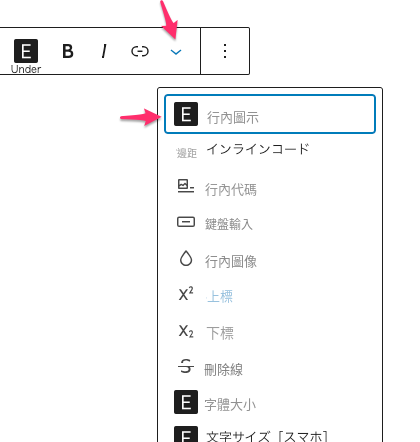
Task: Open the 字體大小 font size option
Action: click(230, 405)
